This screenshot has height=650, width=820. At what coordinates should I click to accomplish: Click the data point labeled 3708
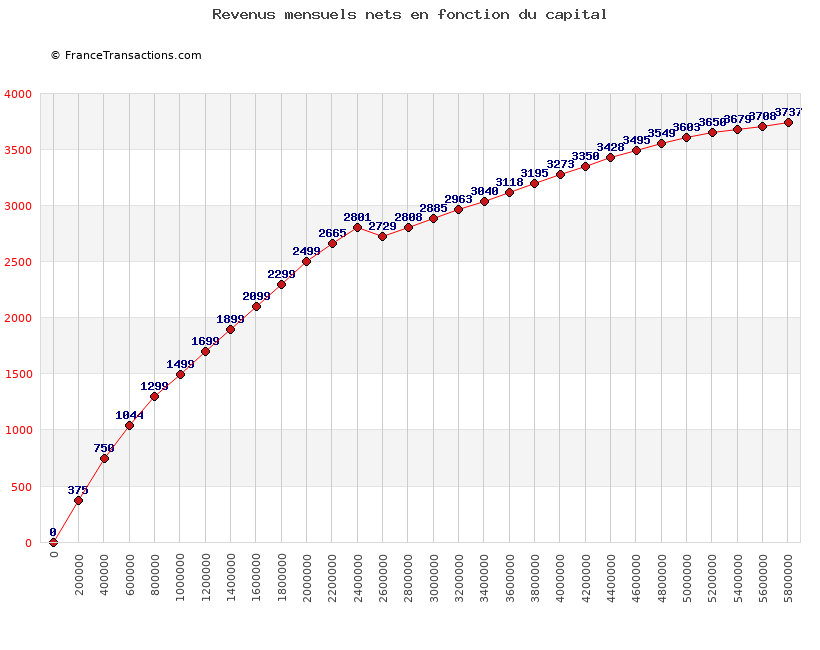pos(762,127)
